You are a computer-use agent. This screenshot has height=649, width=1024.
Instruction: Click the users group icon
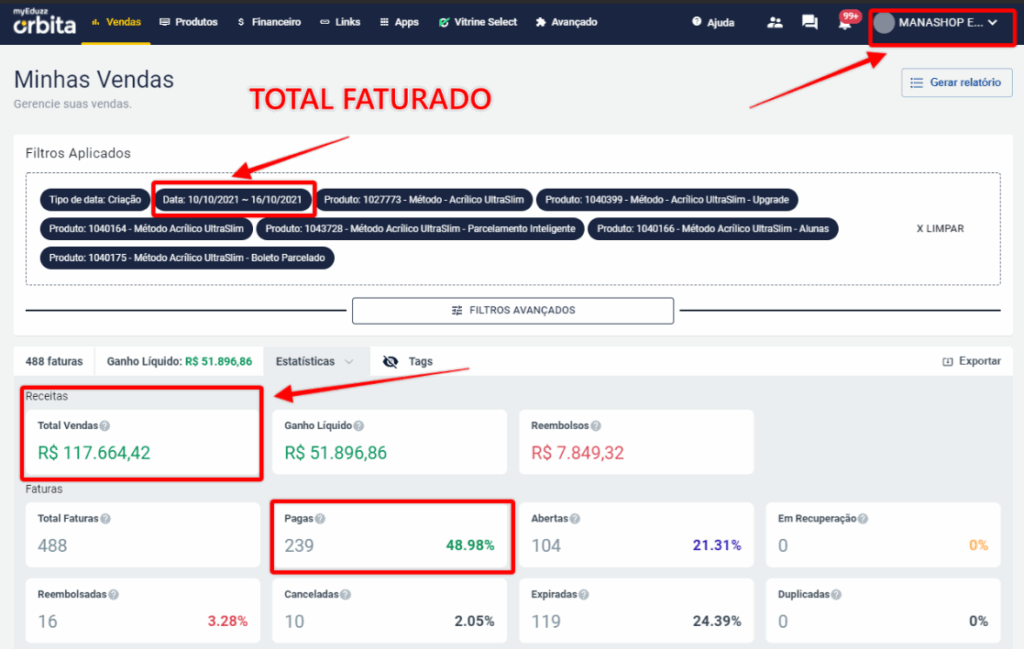(x=775, y=23)
